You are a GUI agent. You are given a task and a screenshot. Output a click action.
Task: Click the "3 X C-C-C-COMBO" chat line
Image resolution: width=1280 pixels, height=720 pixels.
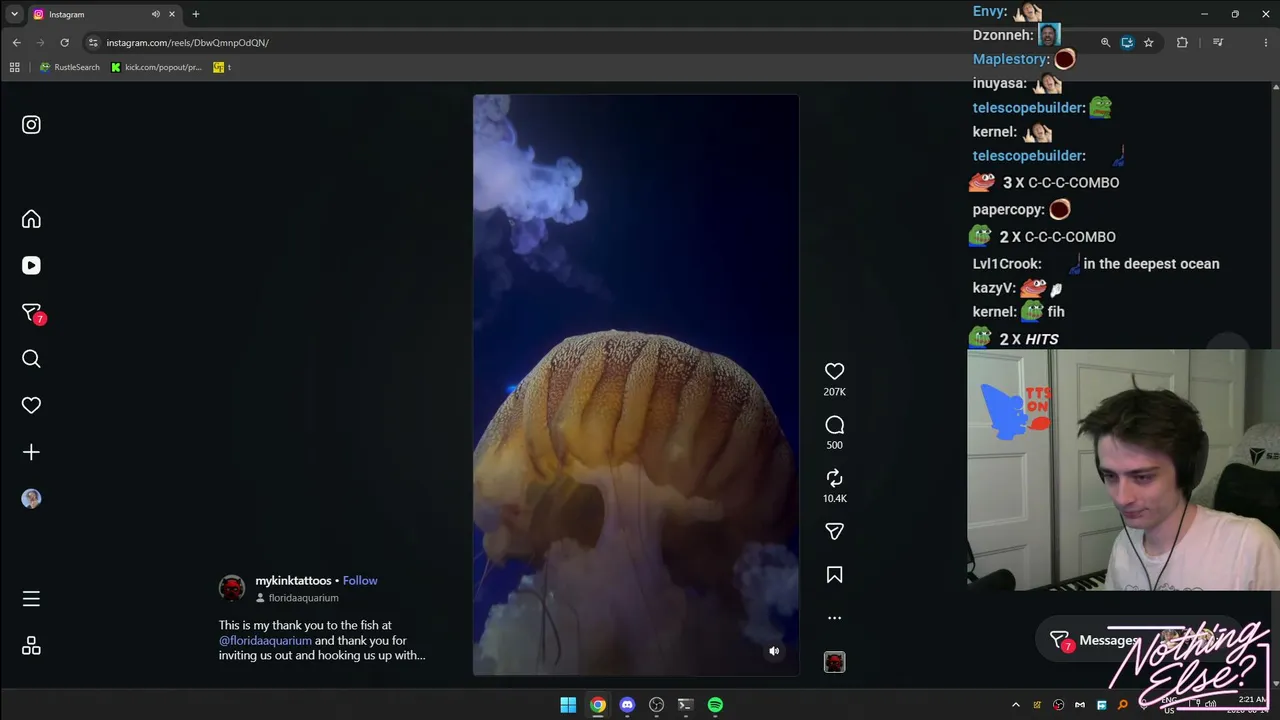(x=1044, y=183)
